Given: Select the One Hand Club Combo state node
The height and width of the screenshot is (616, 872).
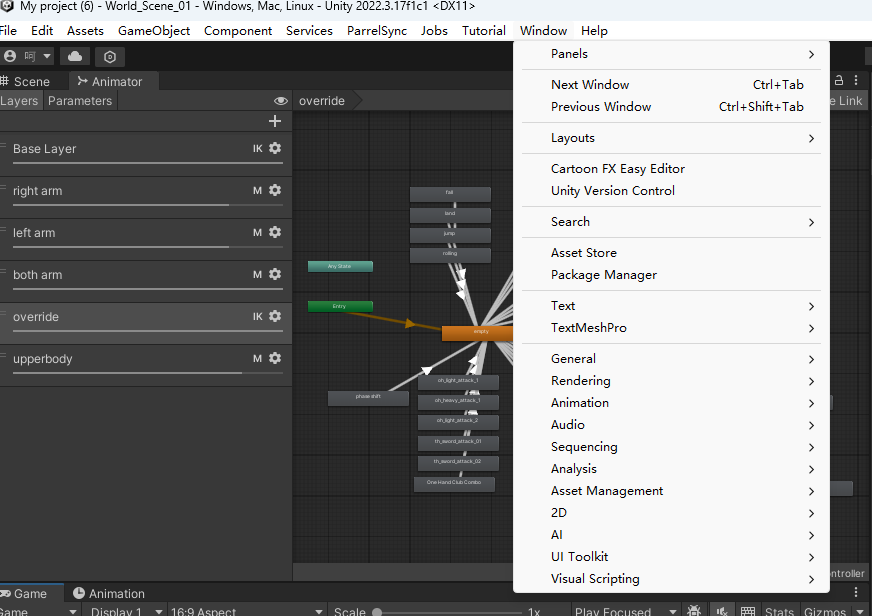Looking at the screenshot, I should [454, 484].
